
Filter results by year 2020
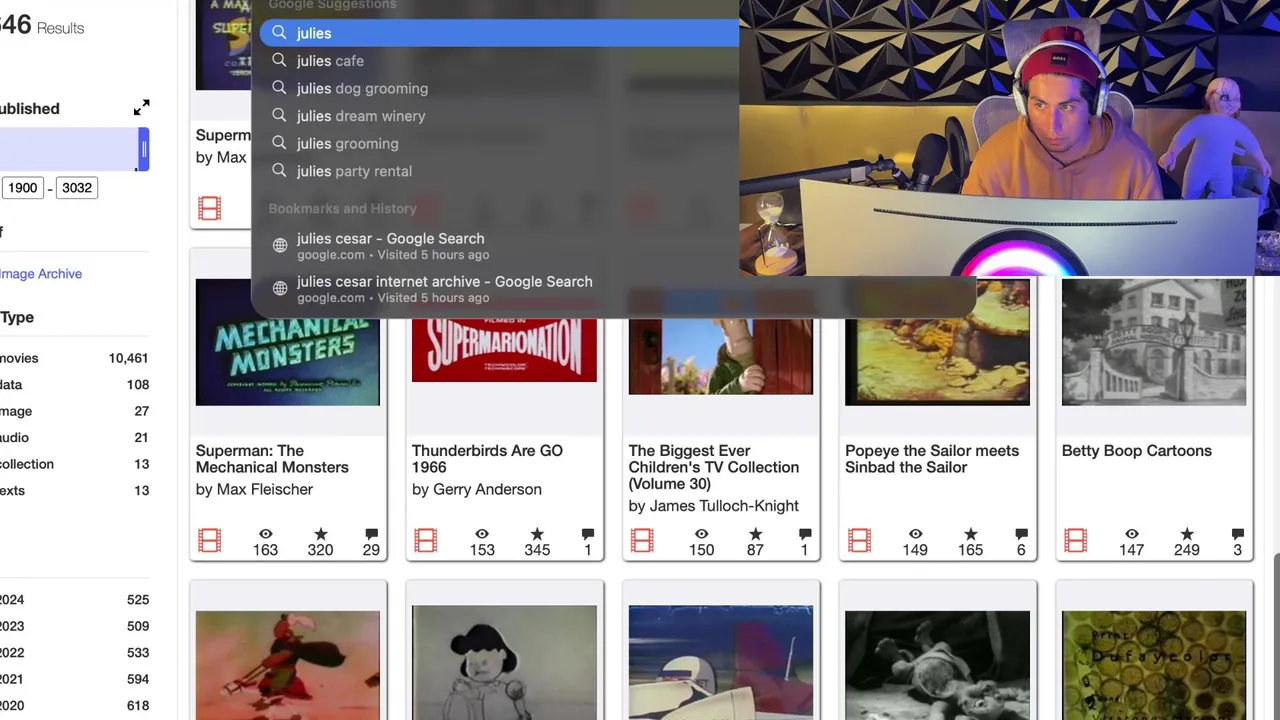pyautogui.click(x=12, y=706)
